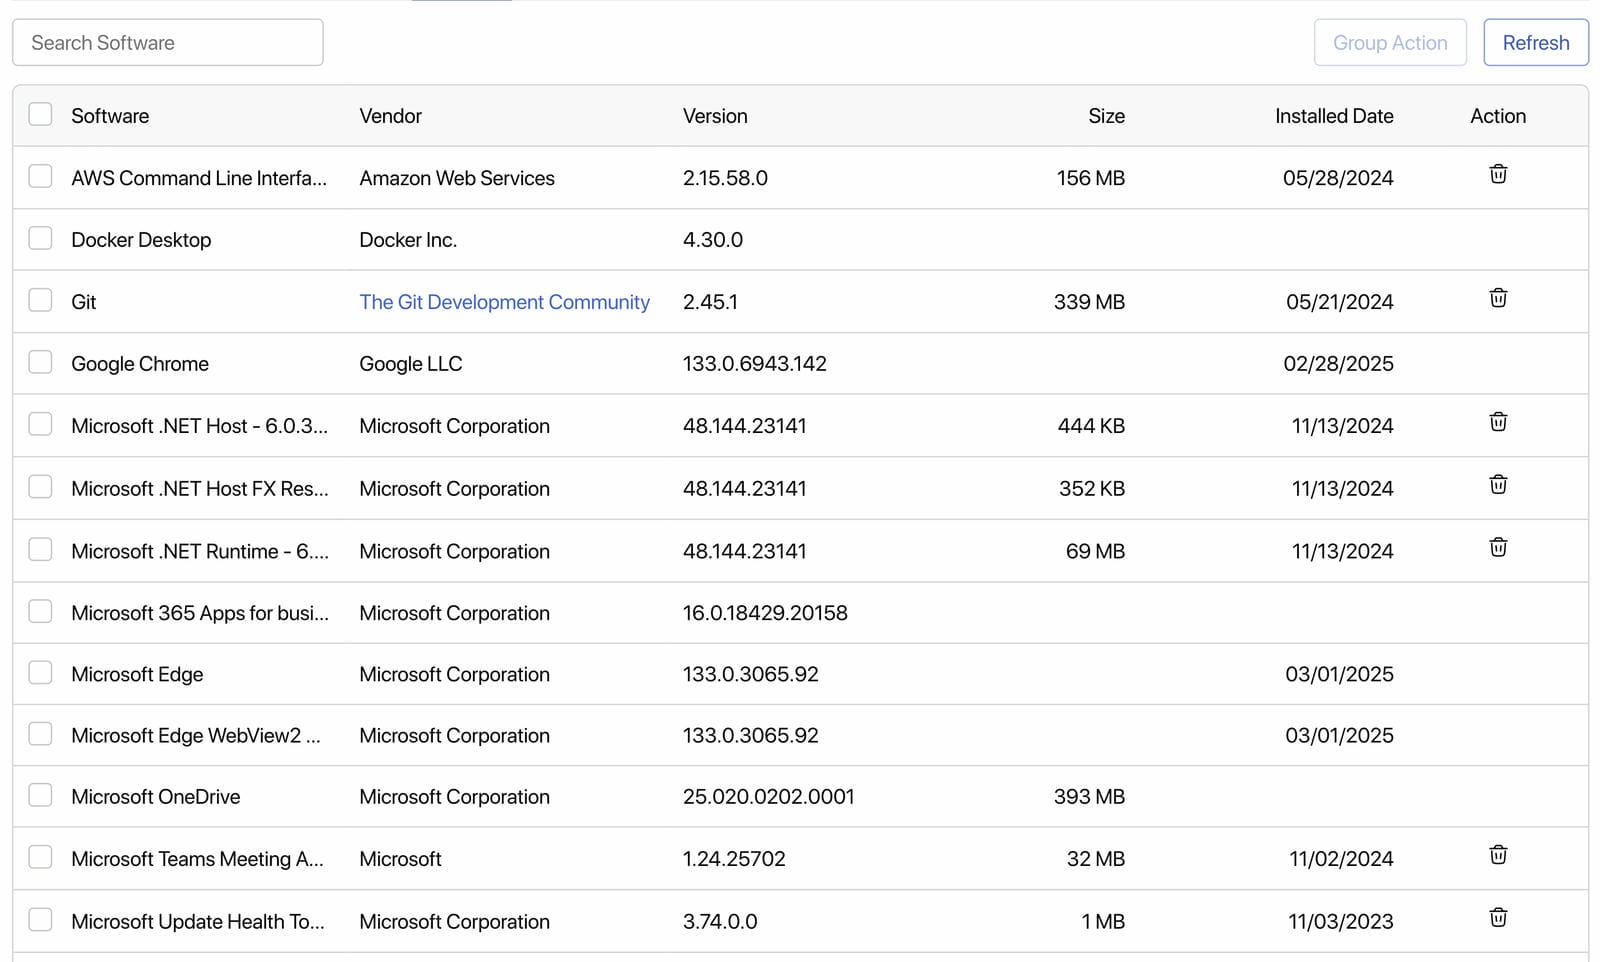Toggle the select-all checkbox in header
Screen dimensions: 1600x962
tap(40, 115)
